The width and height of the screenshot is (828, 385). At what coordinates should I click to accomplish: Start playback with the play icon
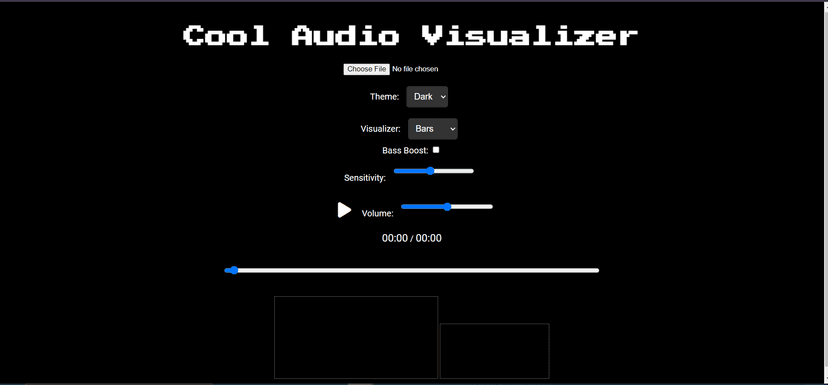click(x=344, y=210)
